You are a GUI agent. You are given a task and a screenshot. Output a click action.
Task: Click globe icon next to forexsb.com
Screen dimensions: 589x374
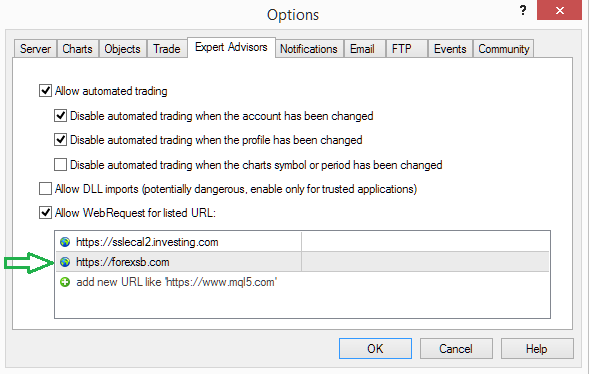pos(65,262)
